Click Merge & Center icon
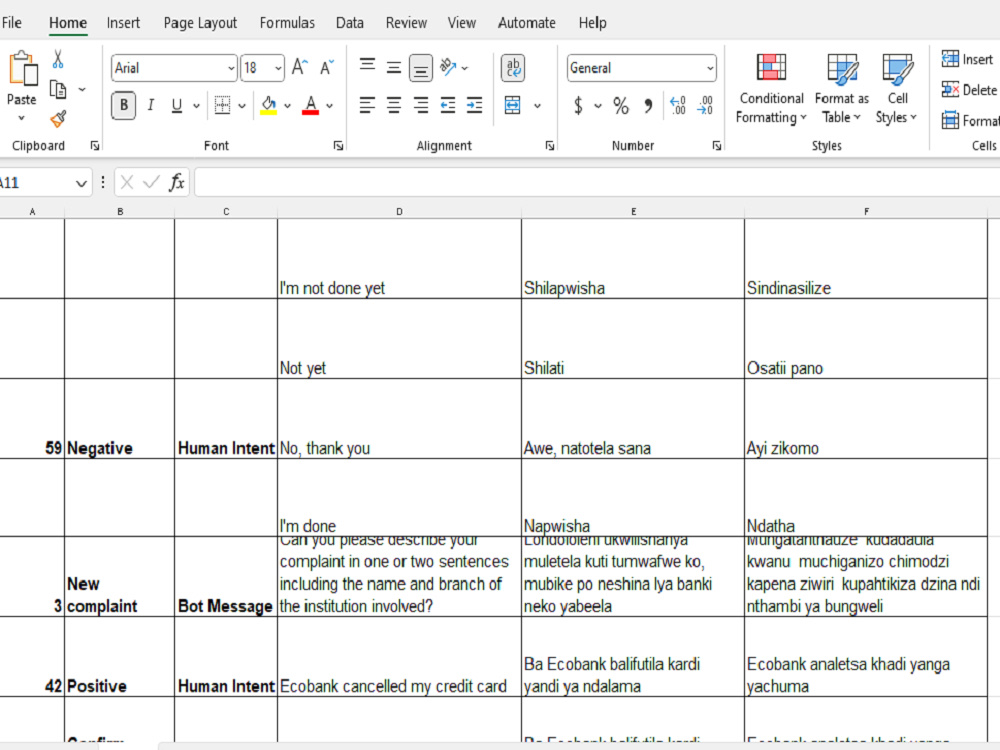This screenshot has width=1000, height=750. pos(513,105)
